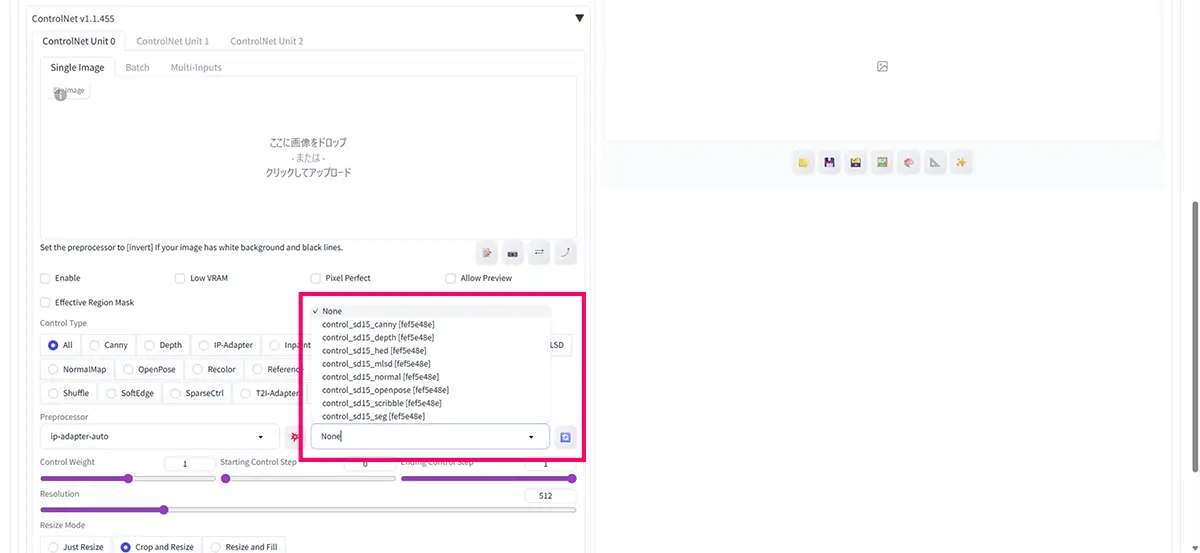Open the Preprocessor ip-adapter-auto dropdown
Viewport: 1200px width, 553px height.
(x=160, y=437)
